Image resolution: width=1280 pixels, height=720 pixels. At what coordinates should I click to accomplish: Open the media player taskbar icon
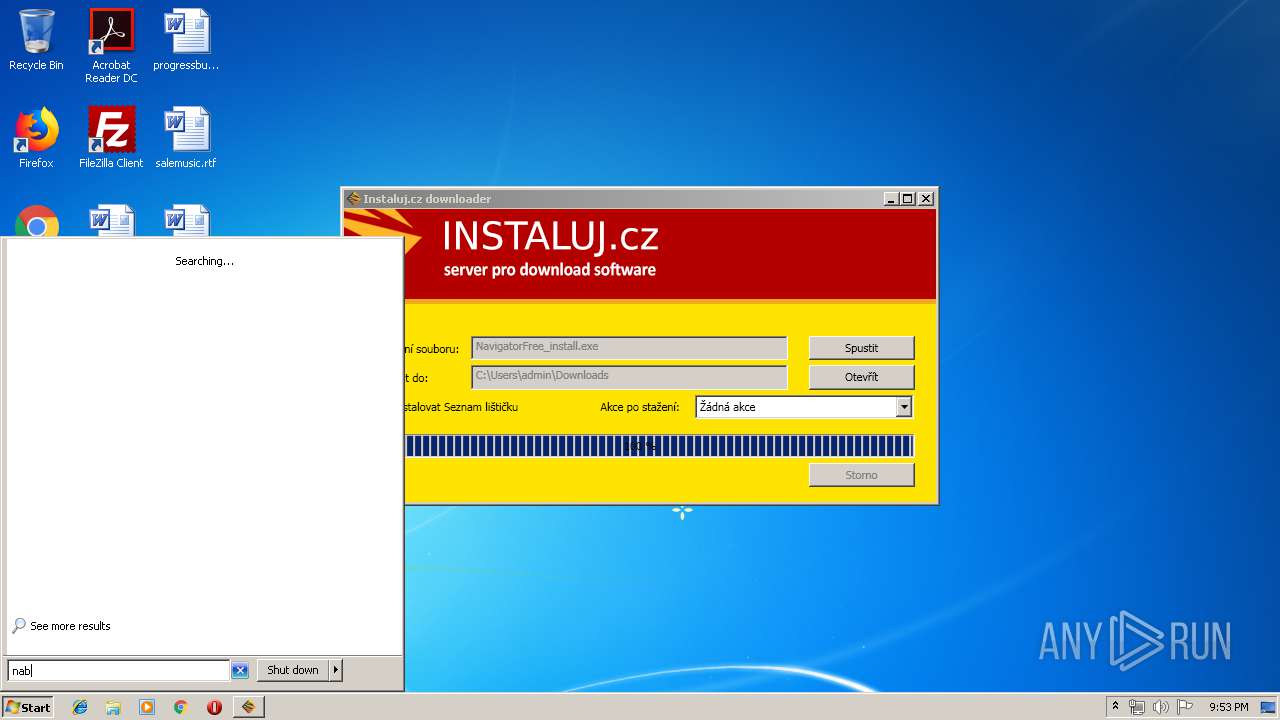tap(147, 707)
